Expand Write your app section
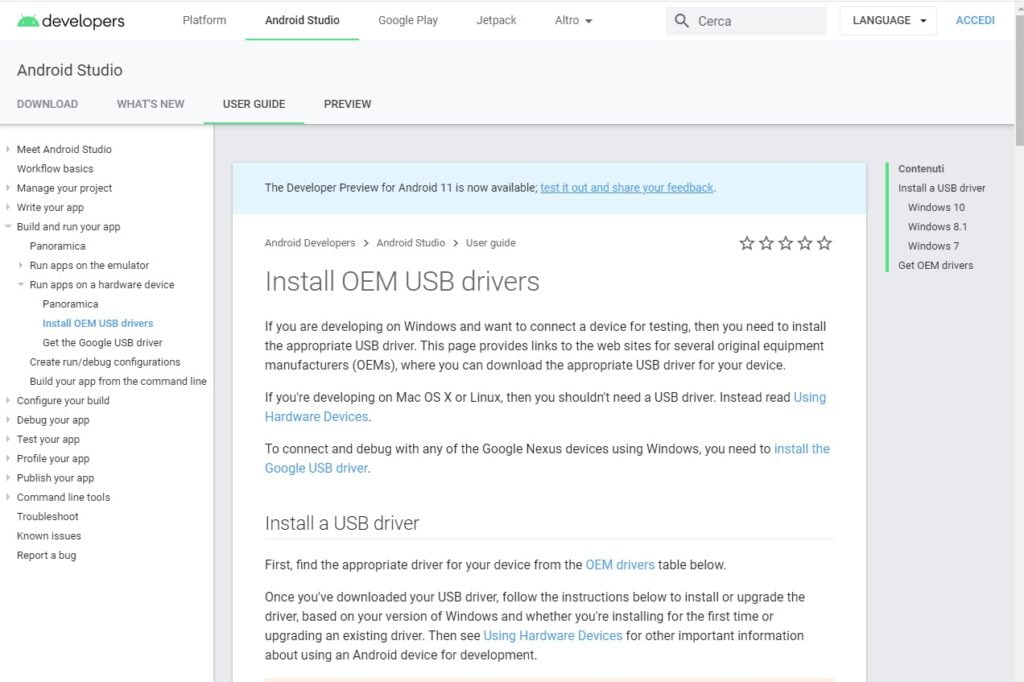The height and width of the screenshot is (682, 1024). (x=8, y=207)
